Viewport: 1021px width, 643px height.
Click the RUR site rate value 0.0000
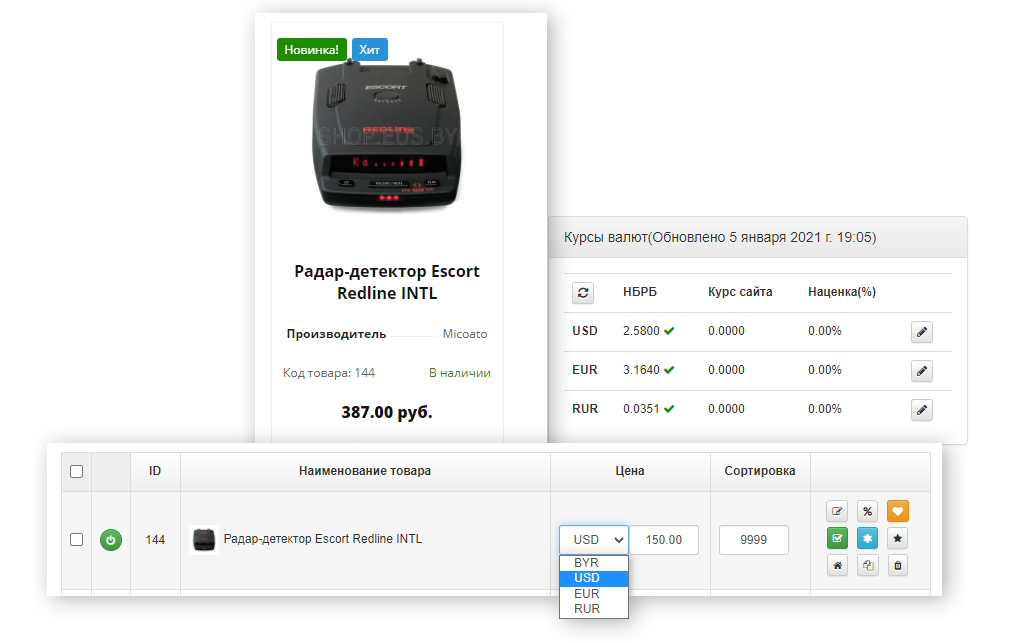pyautogui.click(x=726, y=409)
